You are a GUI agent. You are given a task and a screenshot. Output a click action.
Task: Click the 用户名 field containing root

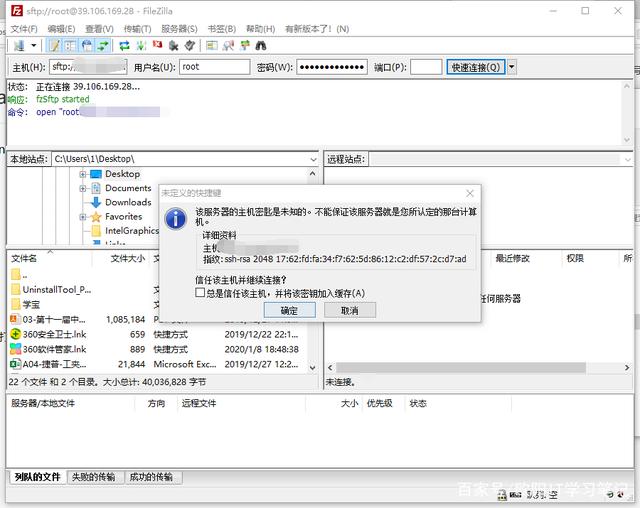click(215, 67)
